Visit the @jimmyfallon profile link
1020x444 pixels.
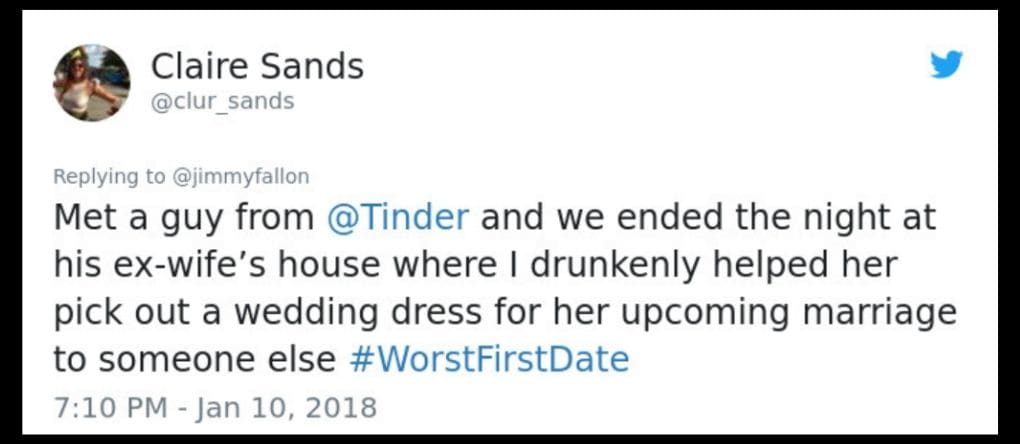pyautogui.click(x=241, y=176)
